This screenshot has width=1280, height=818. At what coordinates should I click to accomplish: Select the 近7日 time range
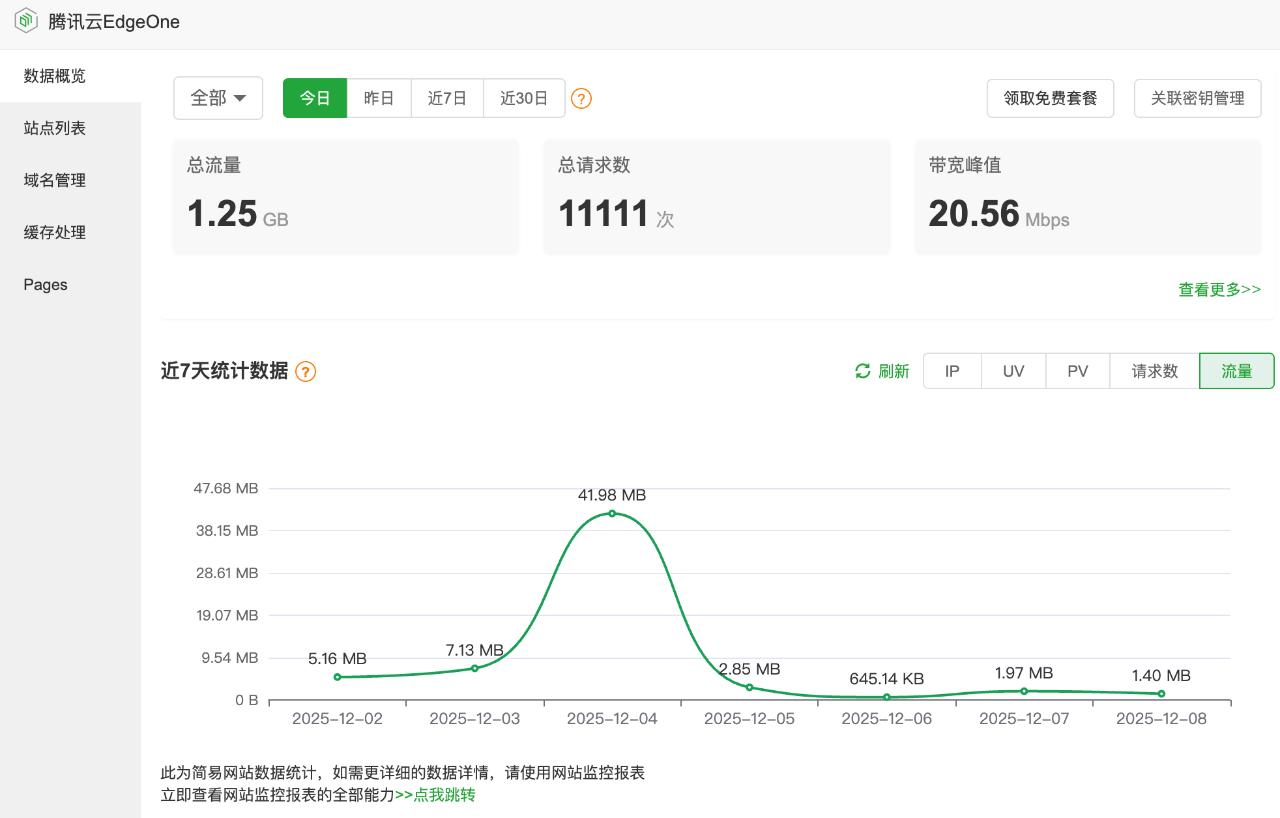point(447,98)
